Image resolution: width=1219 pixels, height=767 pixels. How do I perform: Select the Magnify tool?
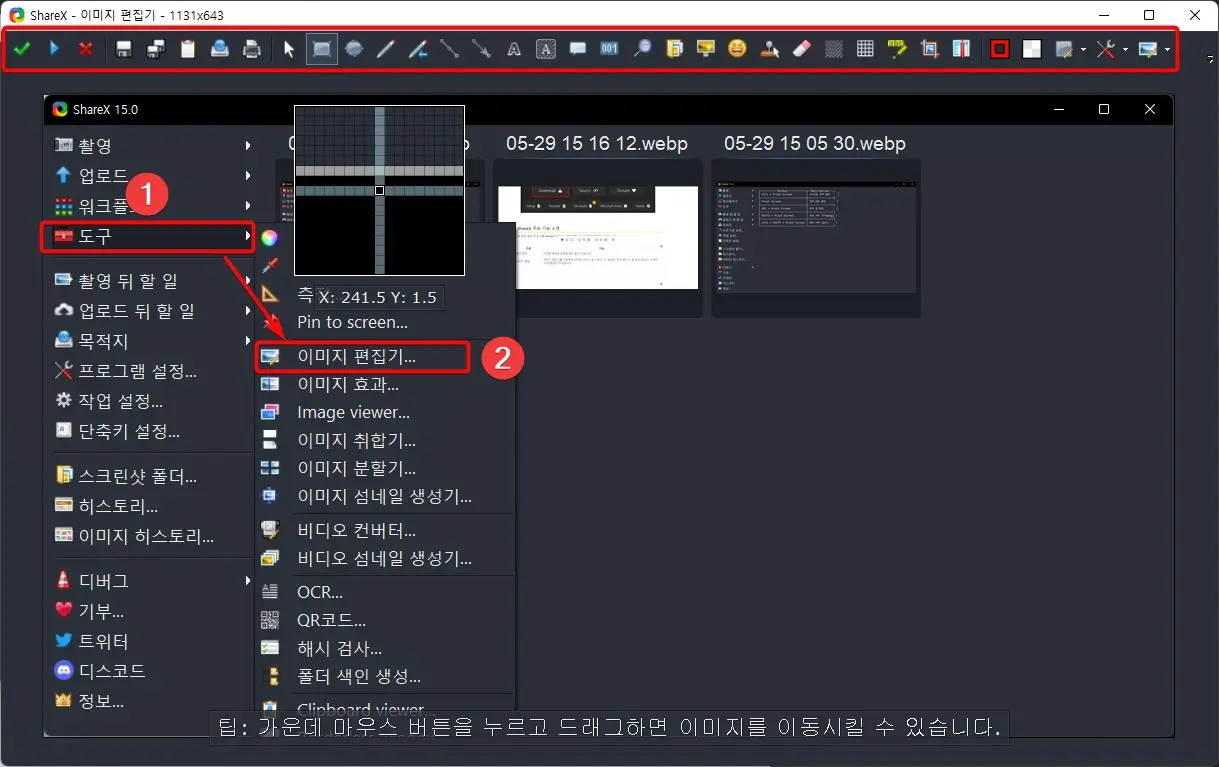tap(642, 49)
